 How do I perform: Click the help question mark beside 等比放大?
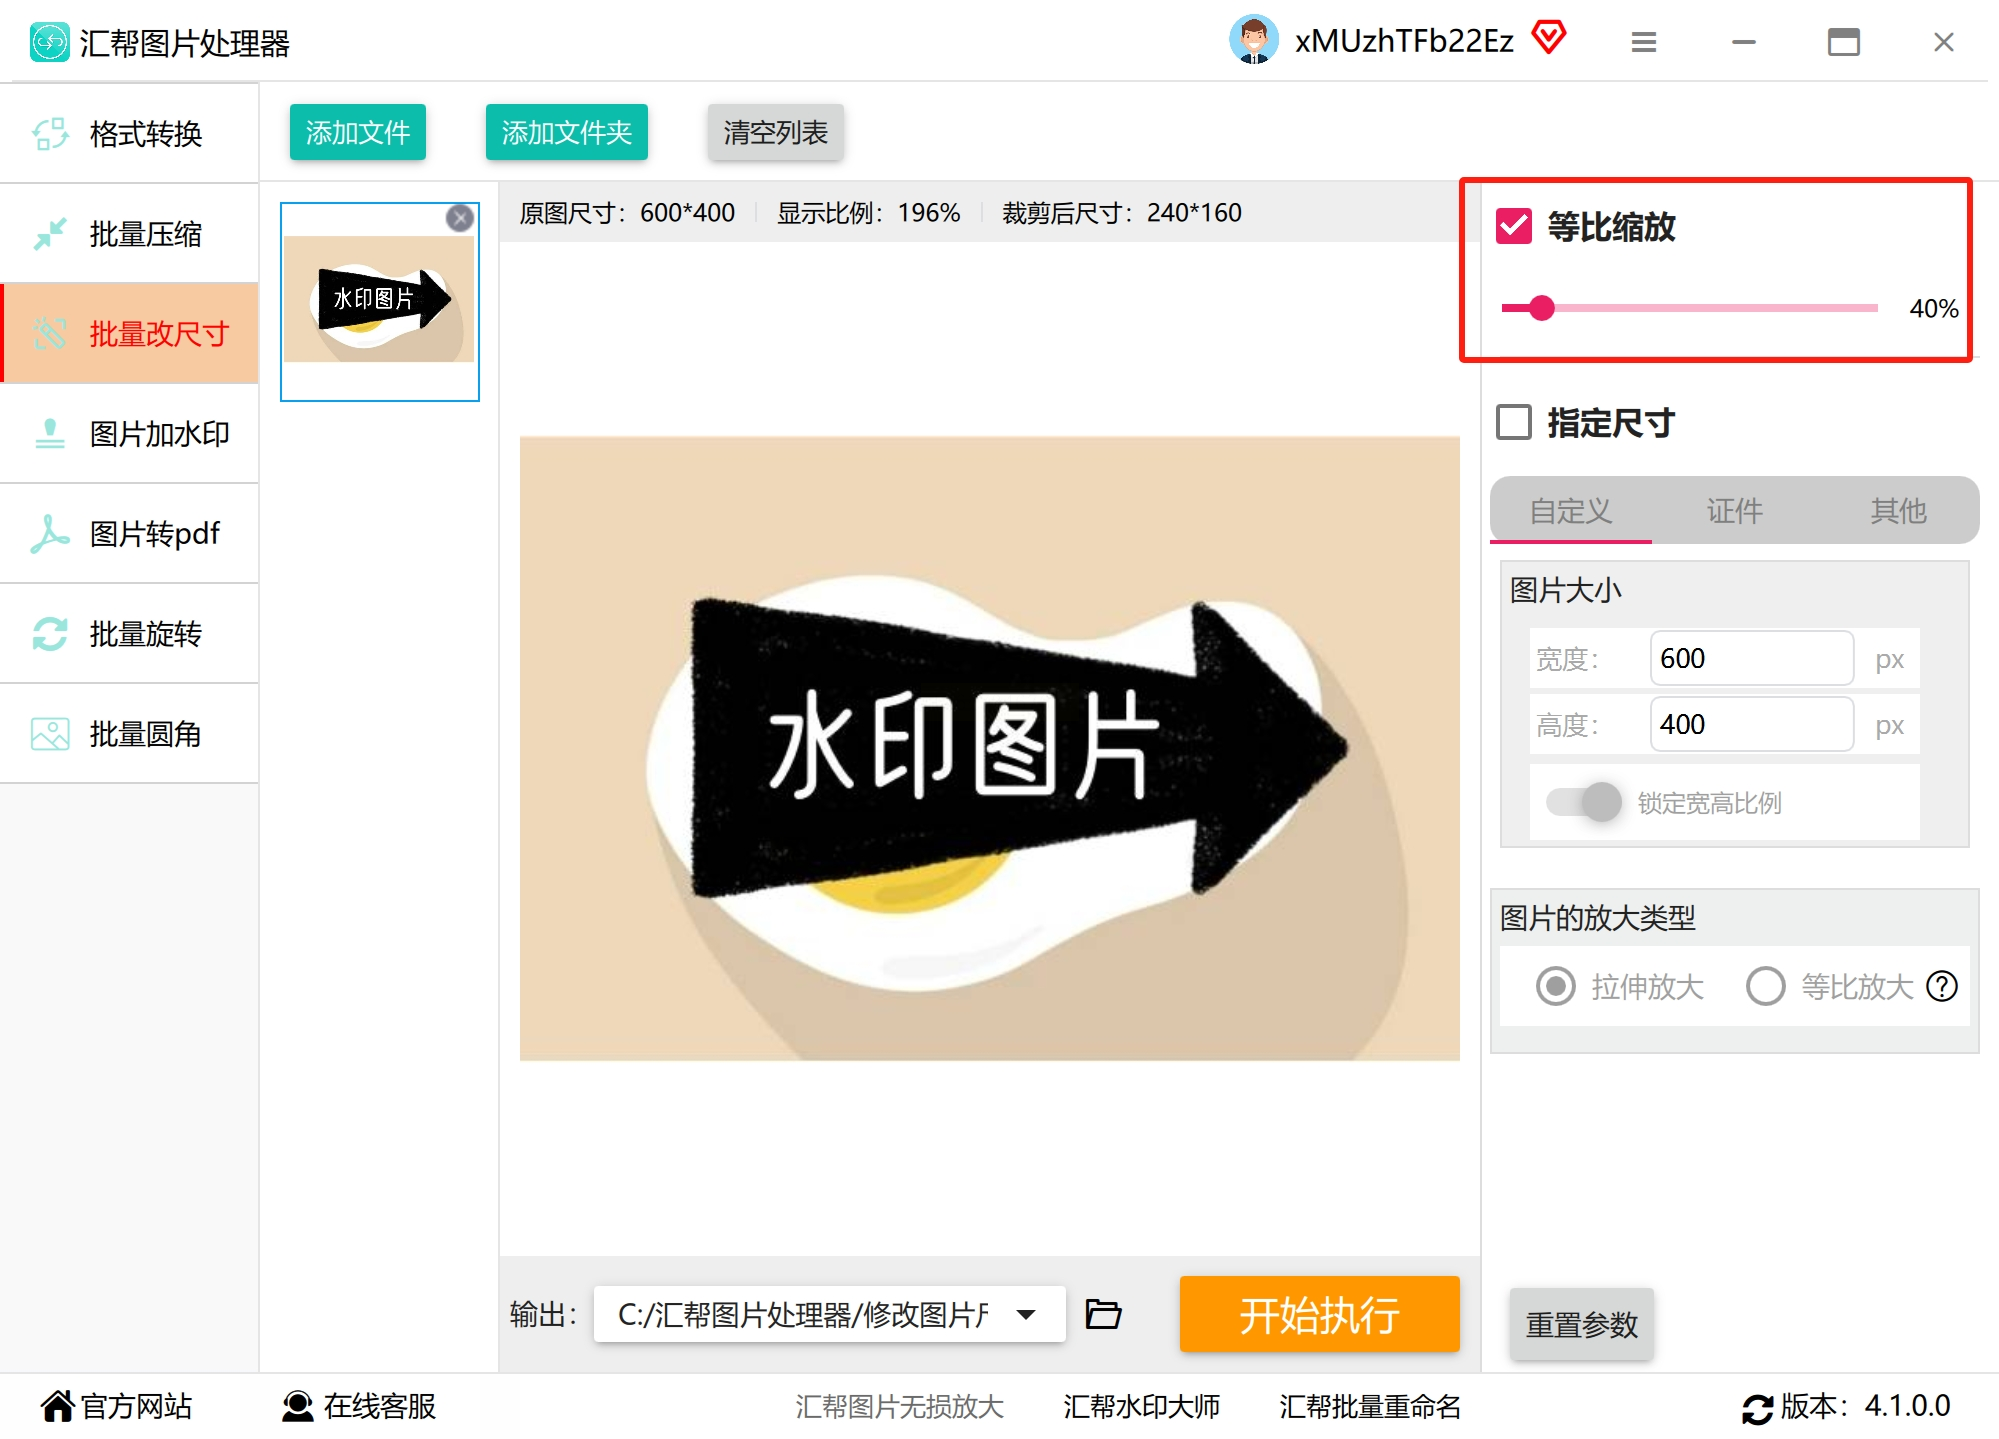(1942, 987)
